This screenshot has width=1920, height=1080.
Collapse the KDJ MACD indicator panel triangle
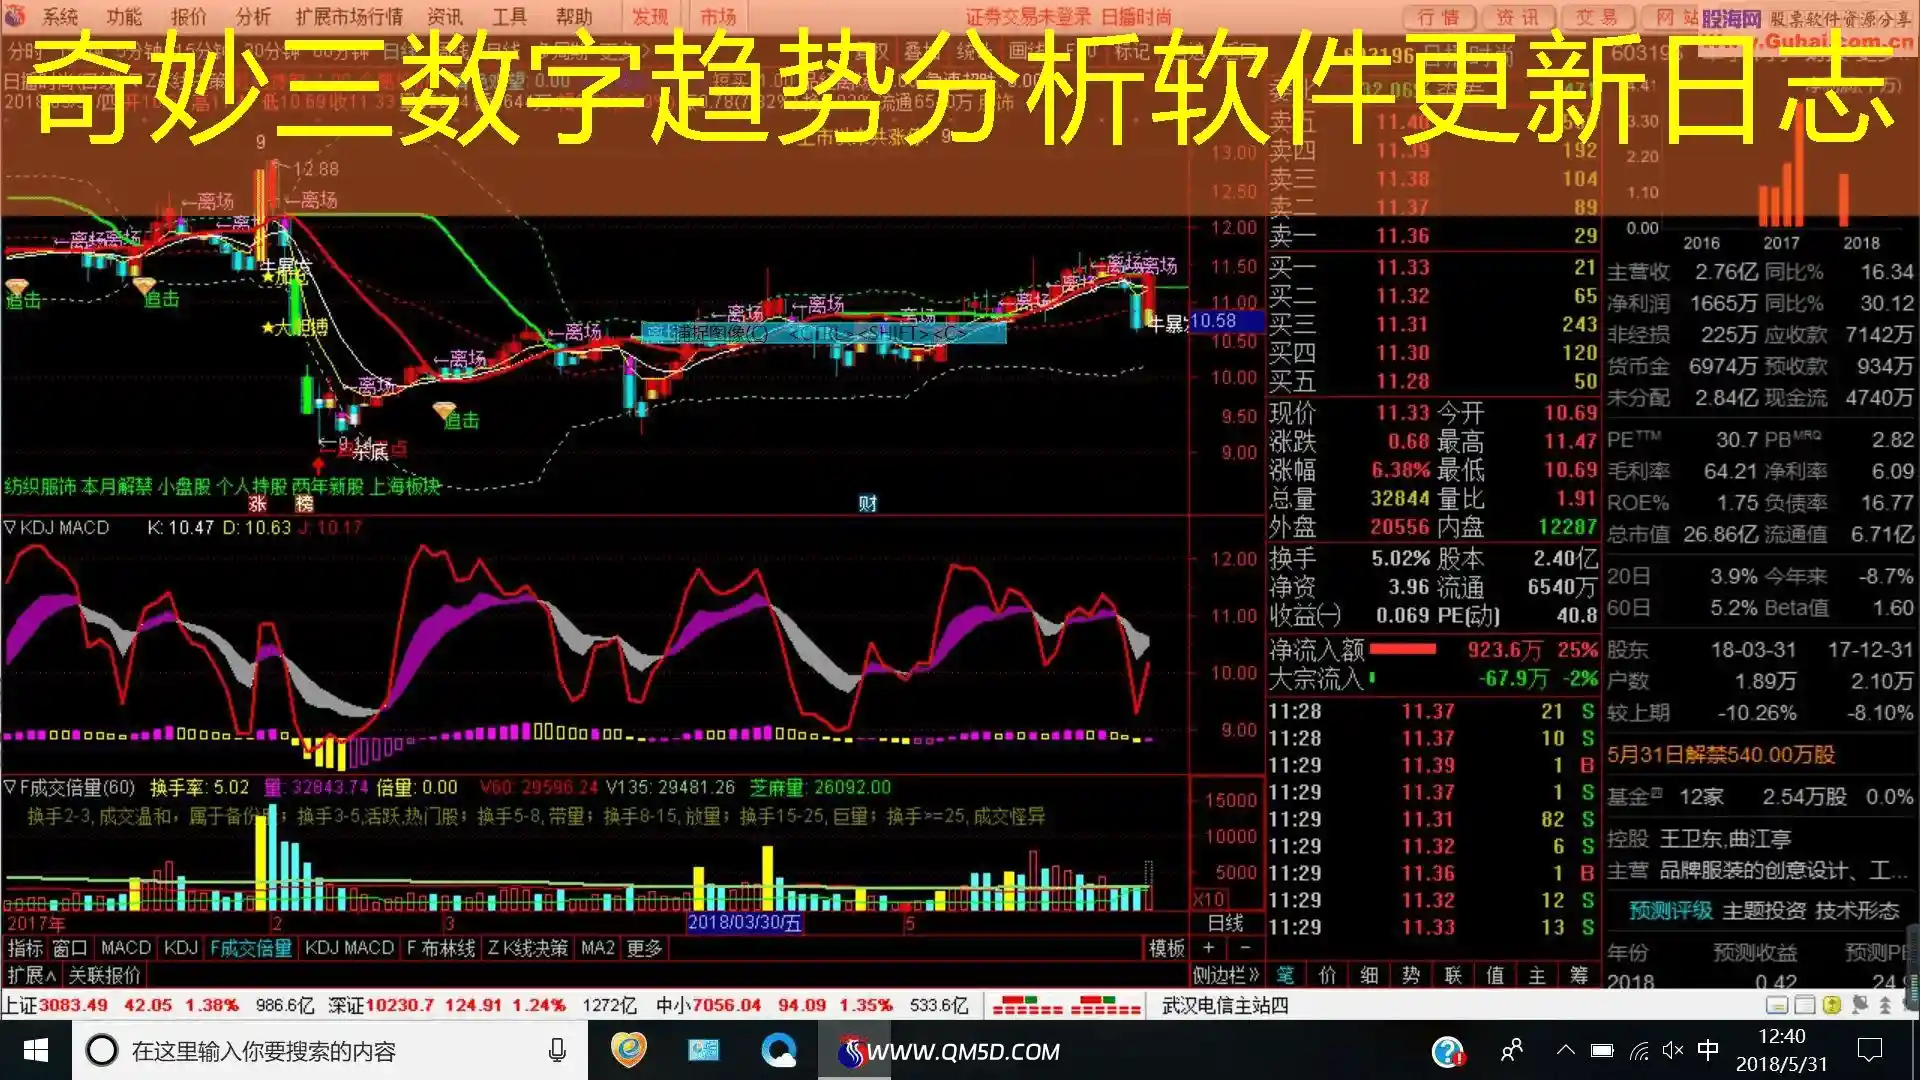pos(10,527)
